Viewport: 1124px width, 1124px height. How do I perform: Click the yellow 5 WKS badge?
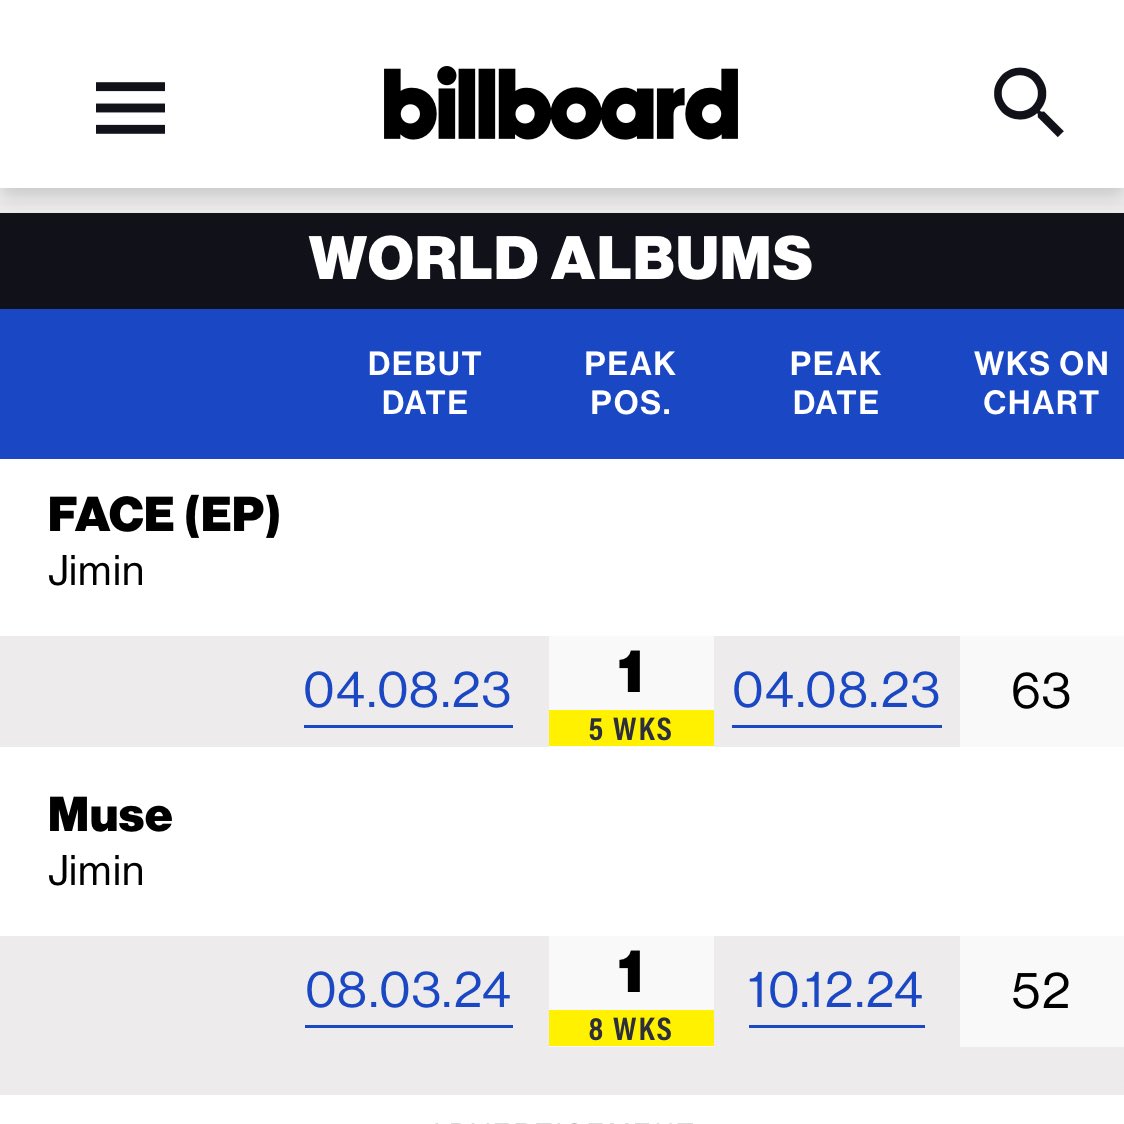[631, 728]
